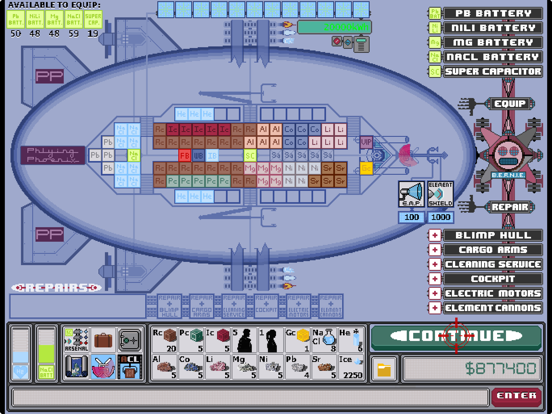Open the REPAIR tab

coord(510,207)
